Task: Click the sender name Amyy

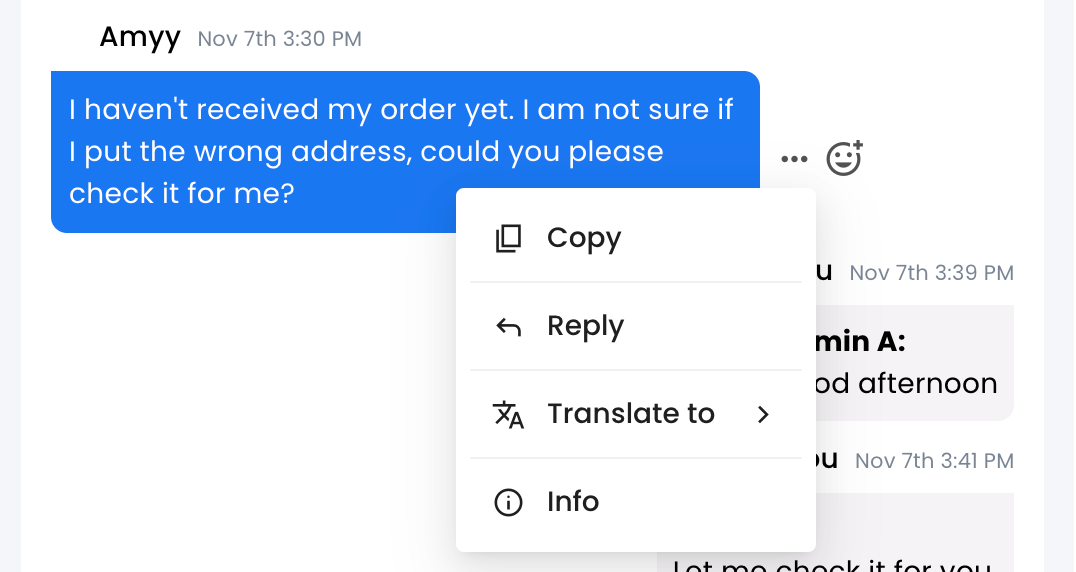Action: [x=140, y=38]
